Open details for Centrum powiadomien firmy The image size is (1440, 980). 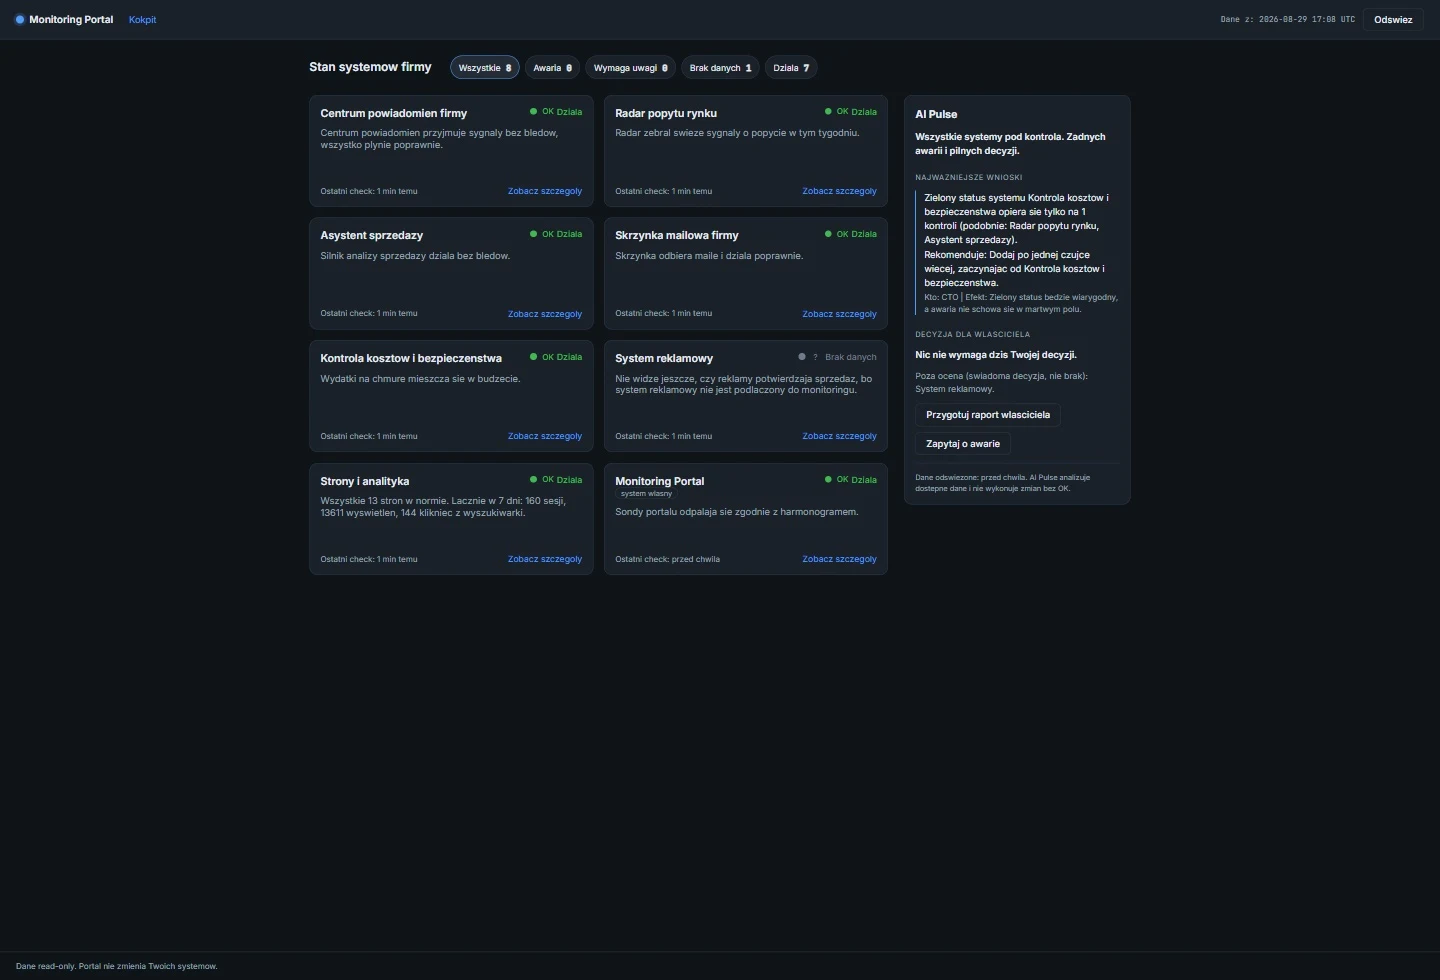545,191
